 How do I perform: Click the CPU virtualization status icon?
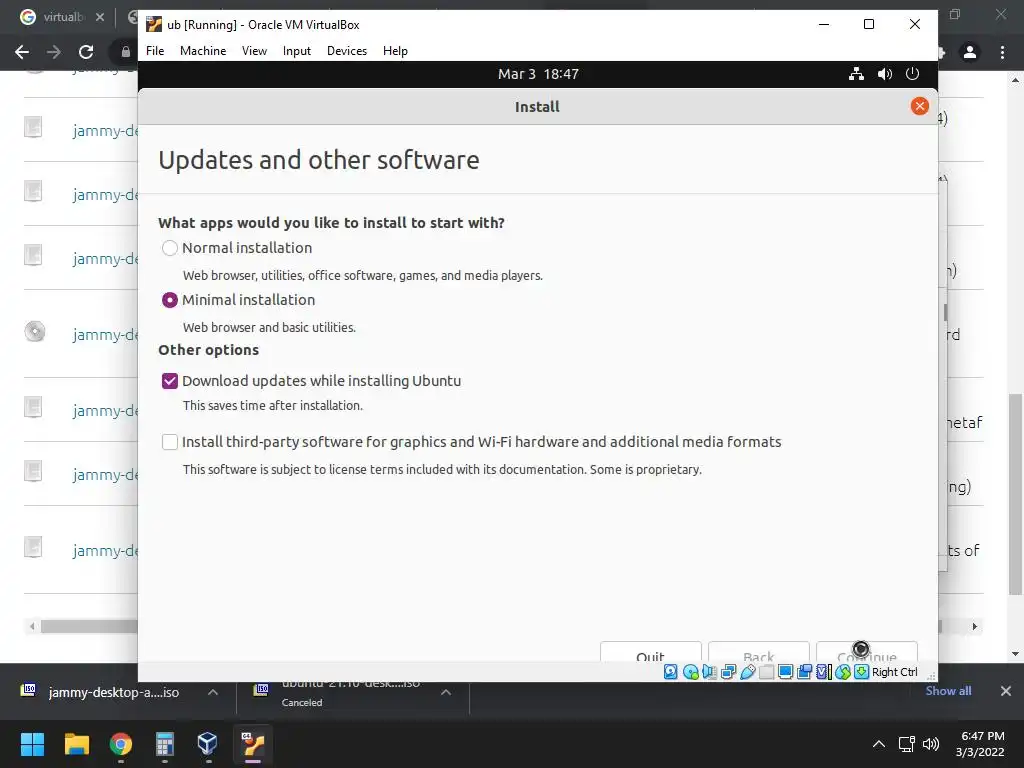[824, 672]
